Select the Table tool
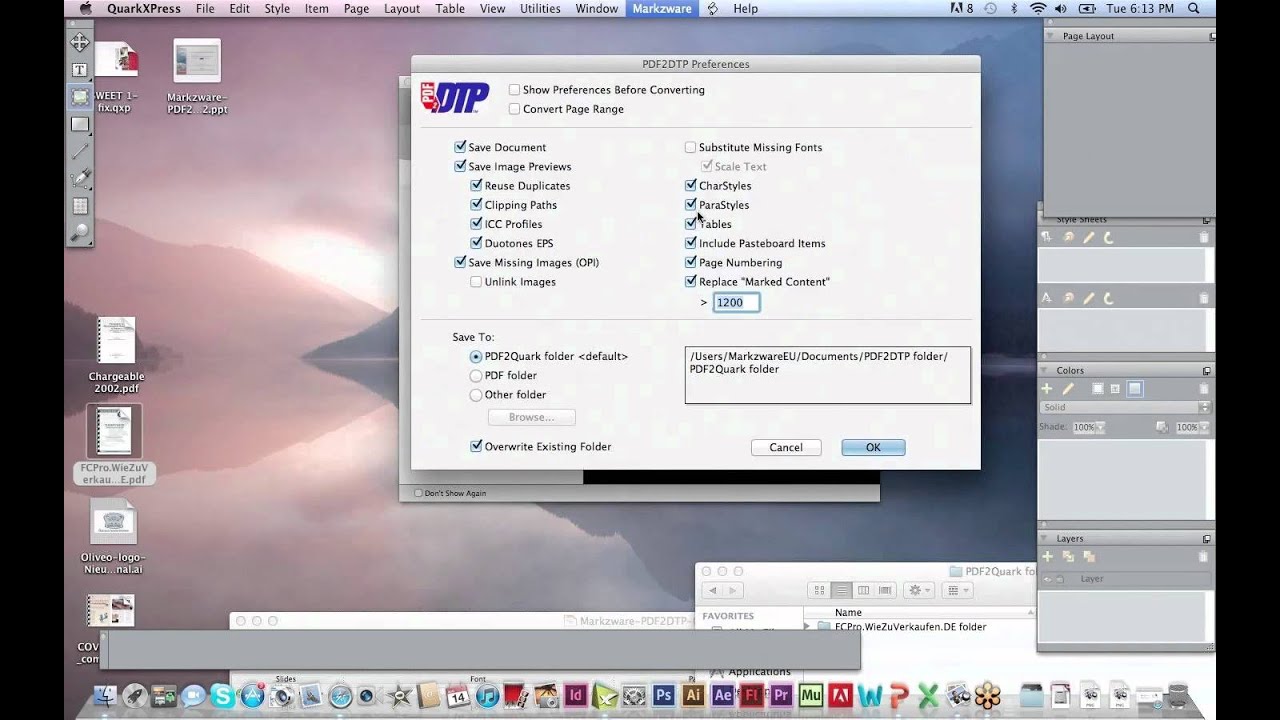The image size is (1280, 720). (x=79, y=205)
